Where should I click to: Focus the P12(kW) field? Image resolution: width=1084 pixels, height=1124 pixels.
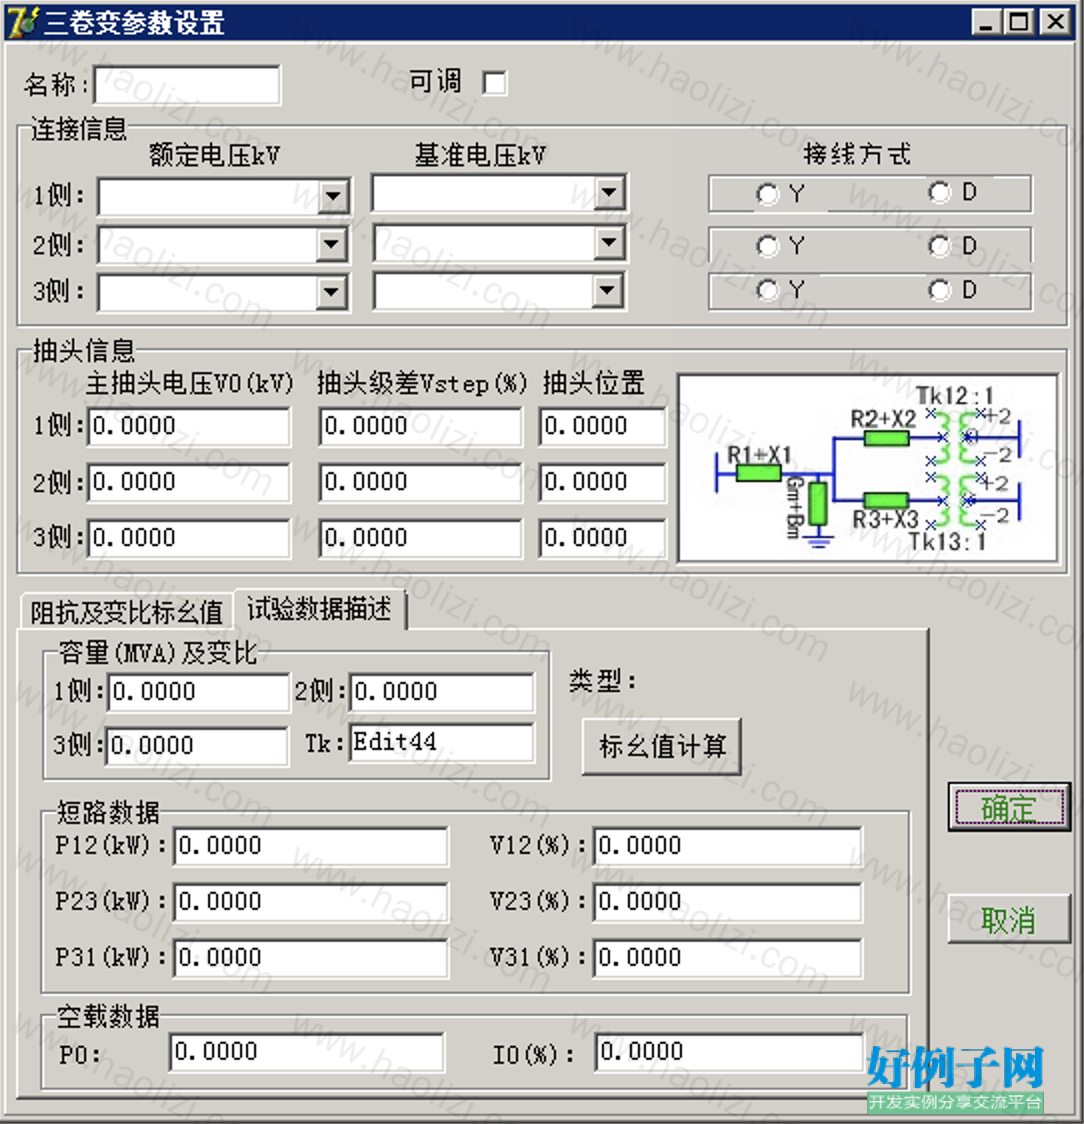(x=311, y=847)
